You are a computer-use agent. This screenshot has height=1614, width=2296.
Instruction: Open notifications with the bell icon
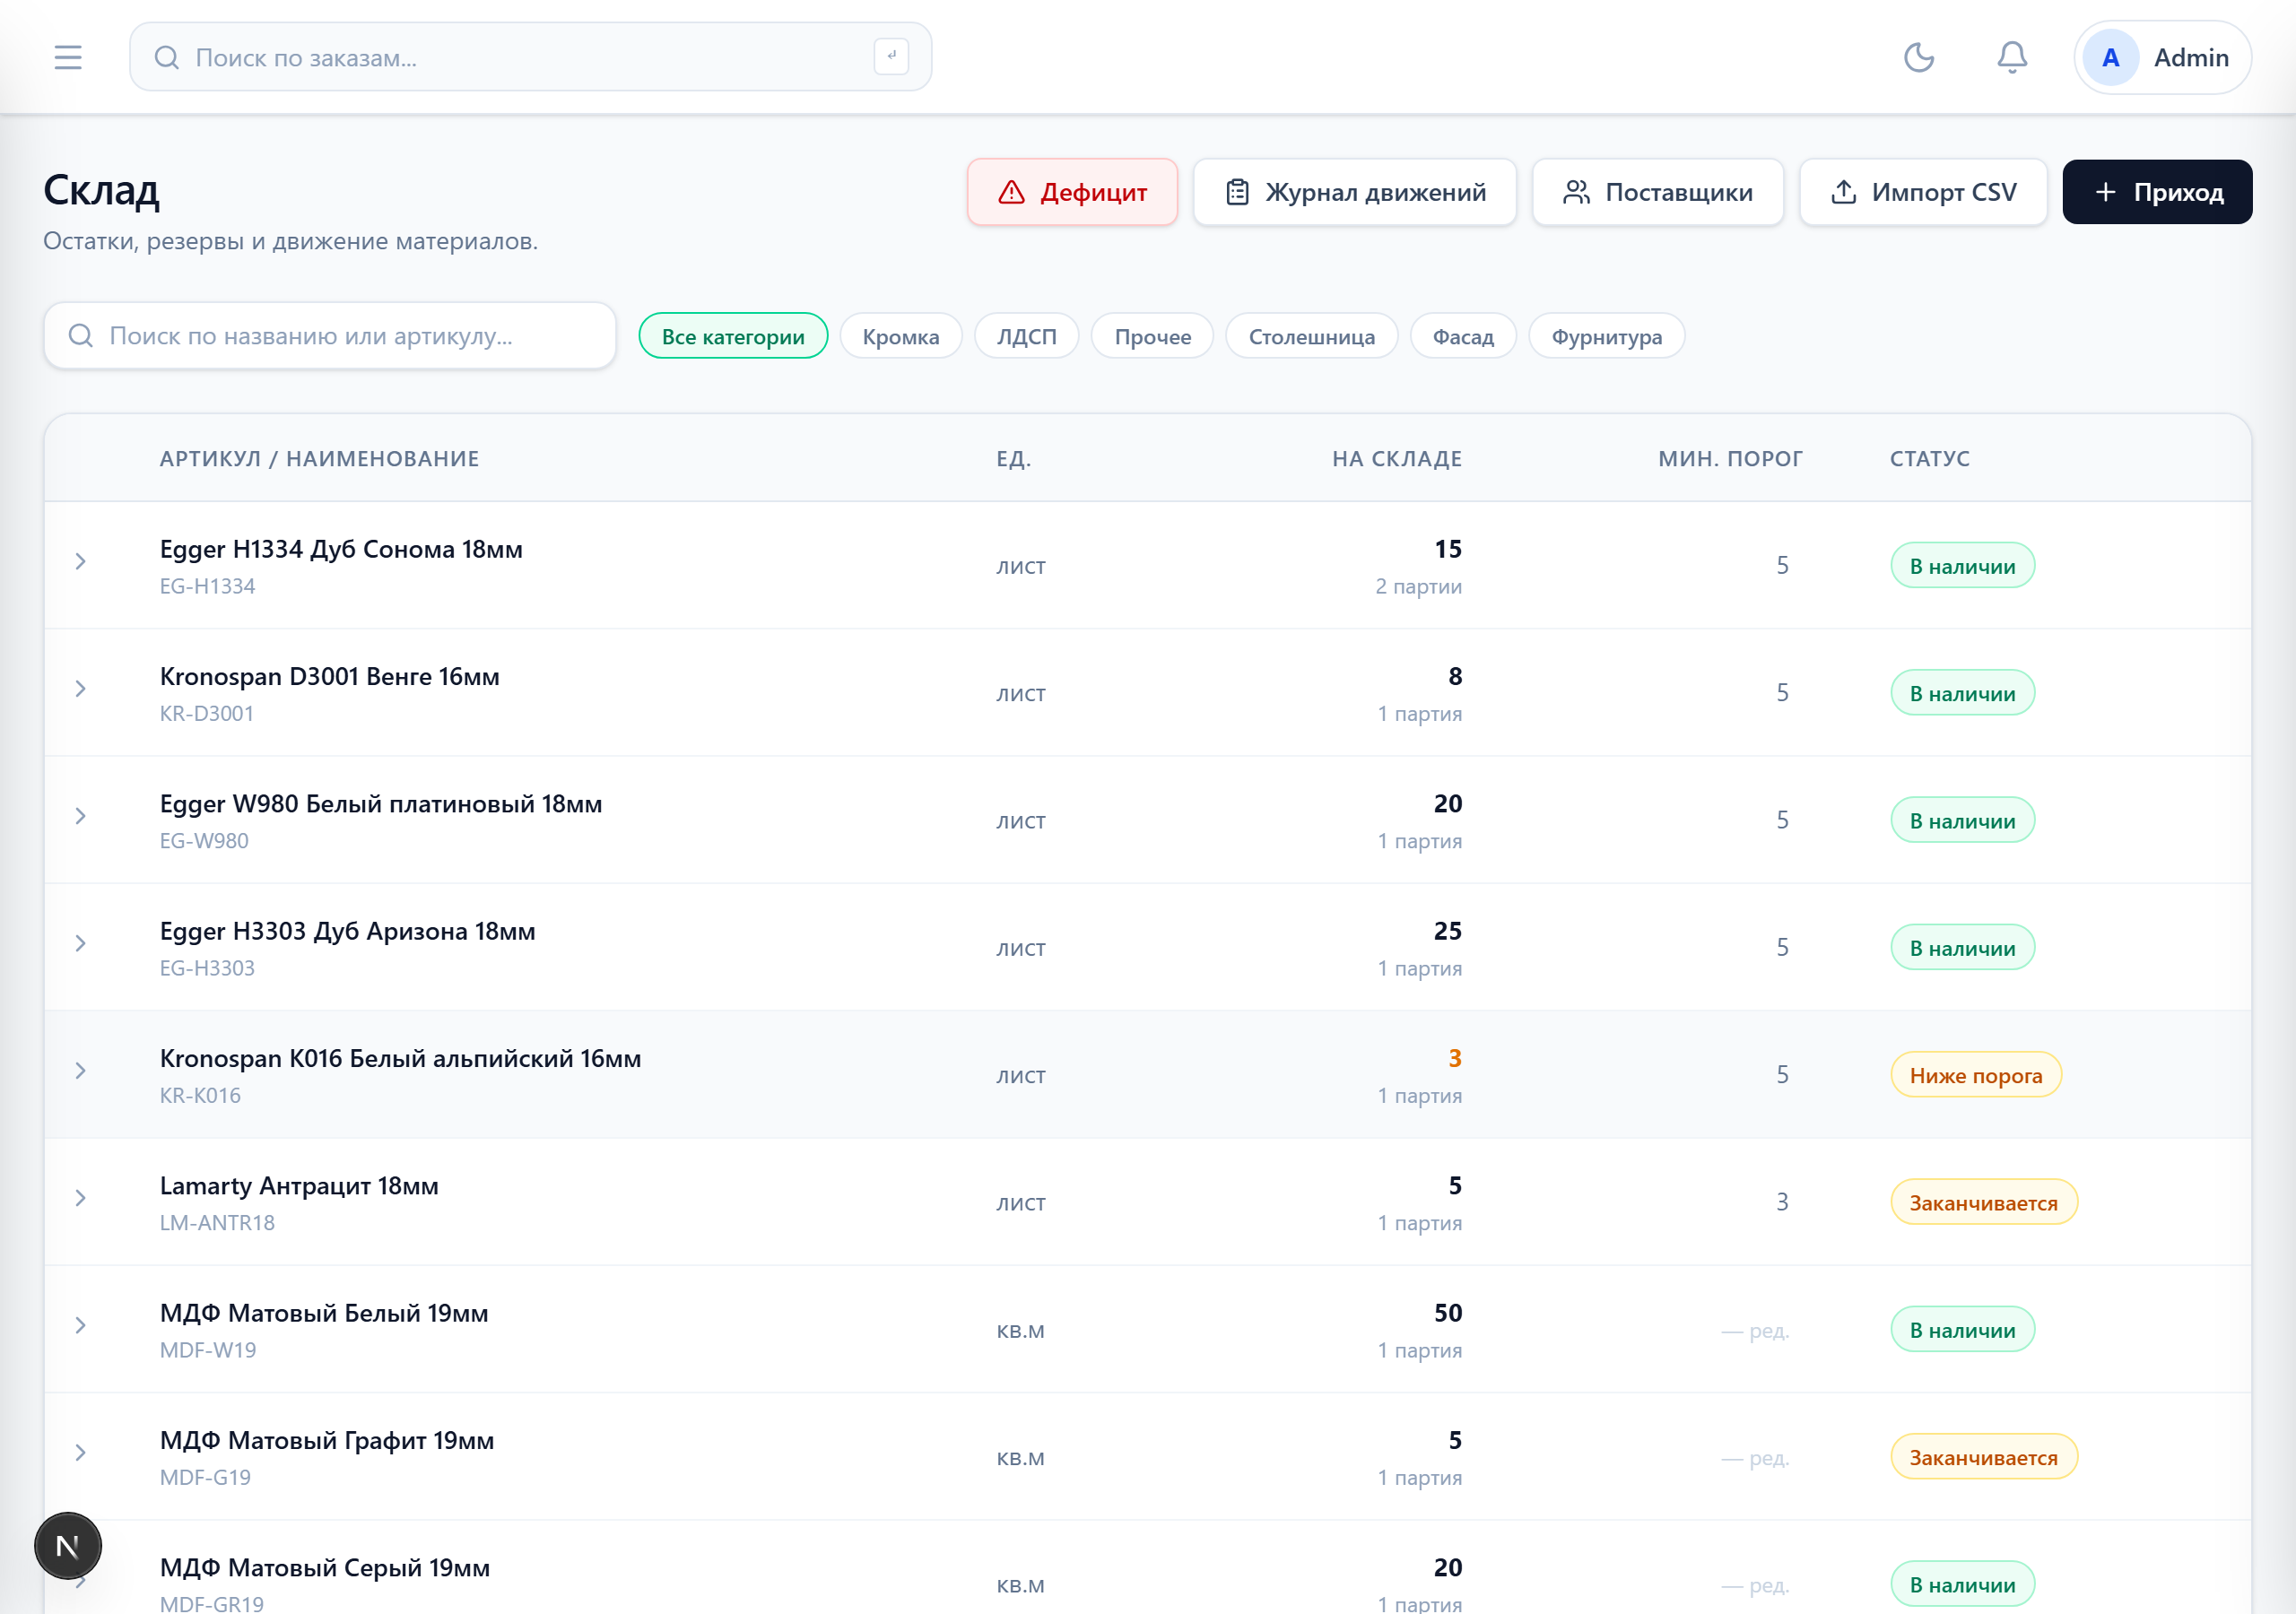tap(2011, 57)
